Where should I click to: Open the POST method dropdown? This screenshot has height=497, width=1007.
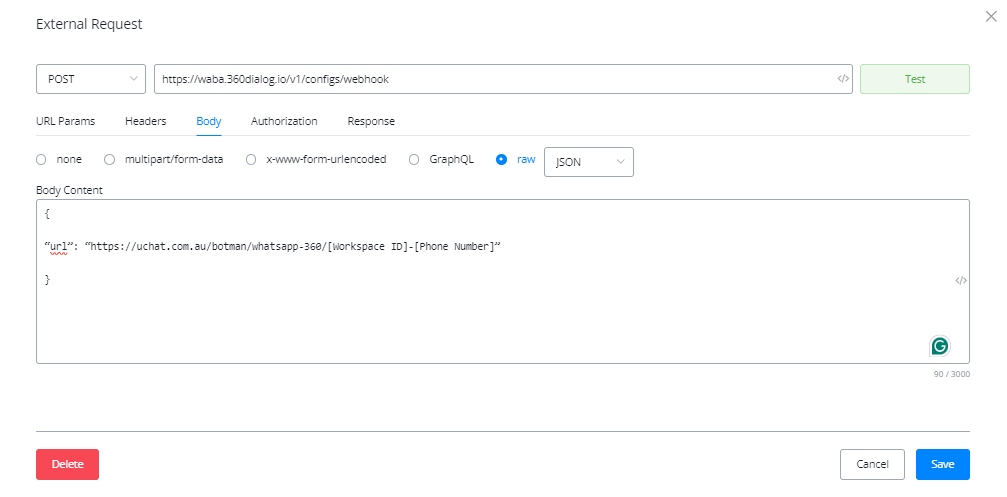91,79
